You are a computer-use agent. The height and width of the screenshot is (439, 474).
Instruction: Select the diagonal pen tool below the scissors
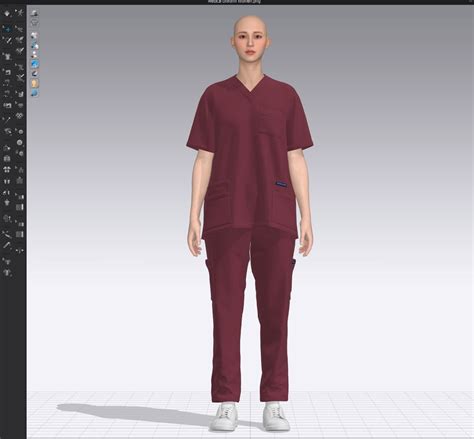click(x=7, y=245)
